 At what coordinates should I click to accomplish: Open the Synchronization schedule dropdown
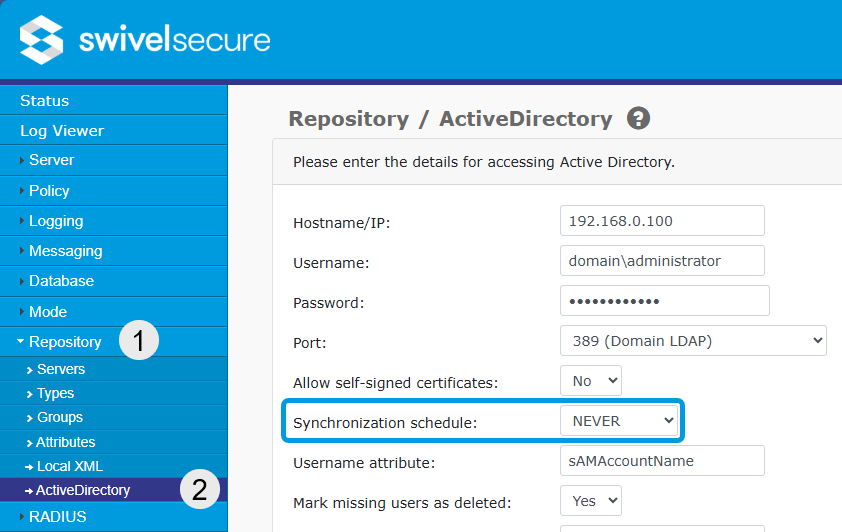(619, 421)
